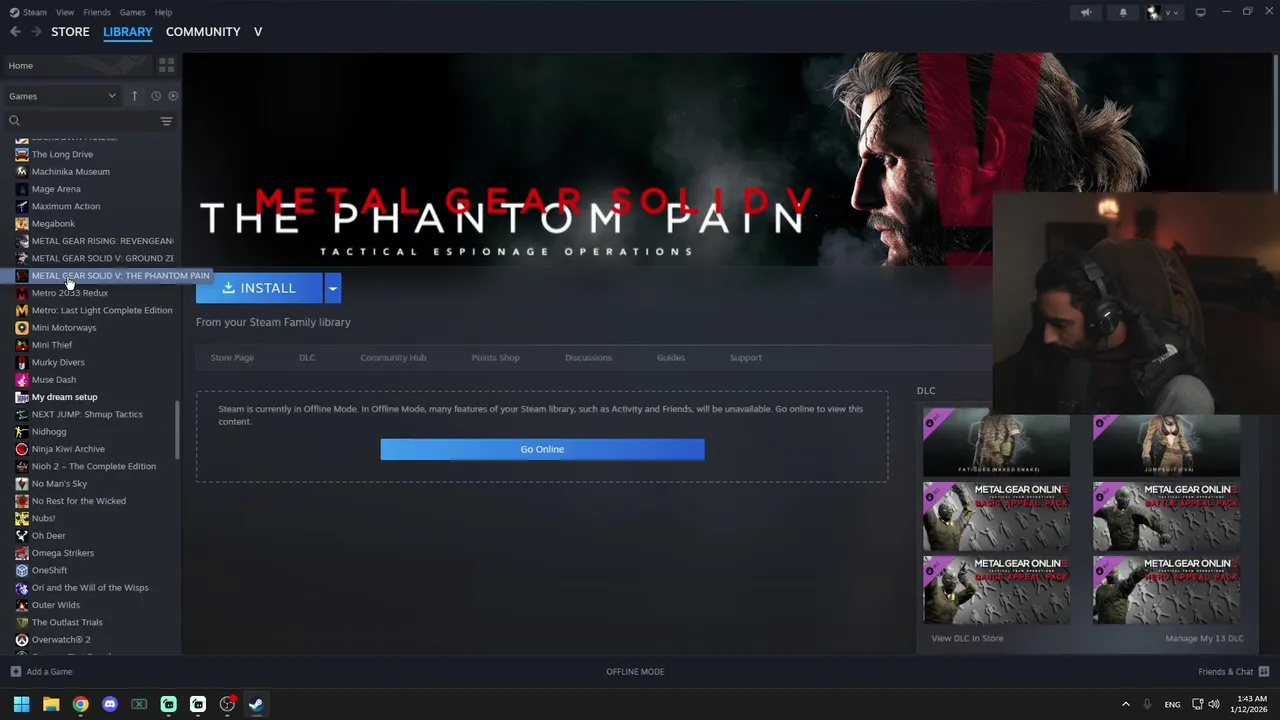This screenshot has width=1280, height=720.
Task: Open Google Chrome from taskbar
Action: (80, 704)
